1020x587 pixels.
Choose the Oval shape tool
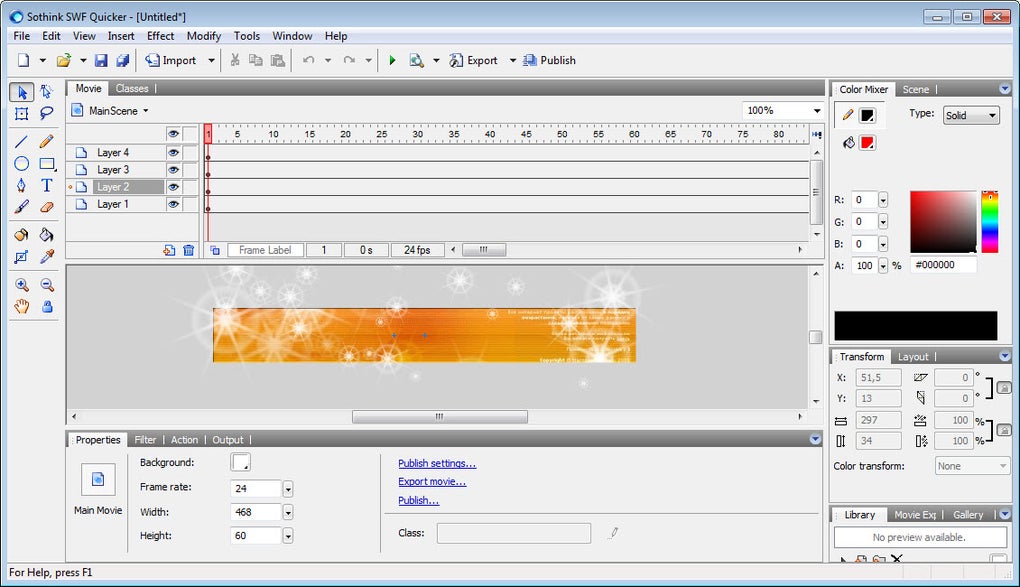tap(21, 163)
